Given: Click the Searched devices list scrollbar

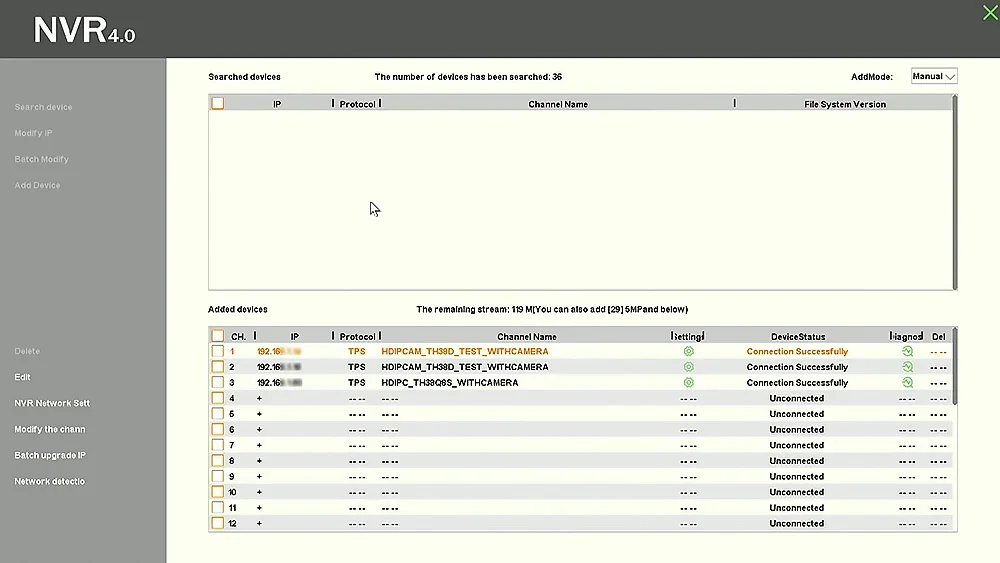Looking at the screenshot, I should point(955,192).
